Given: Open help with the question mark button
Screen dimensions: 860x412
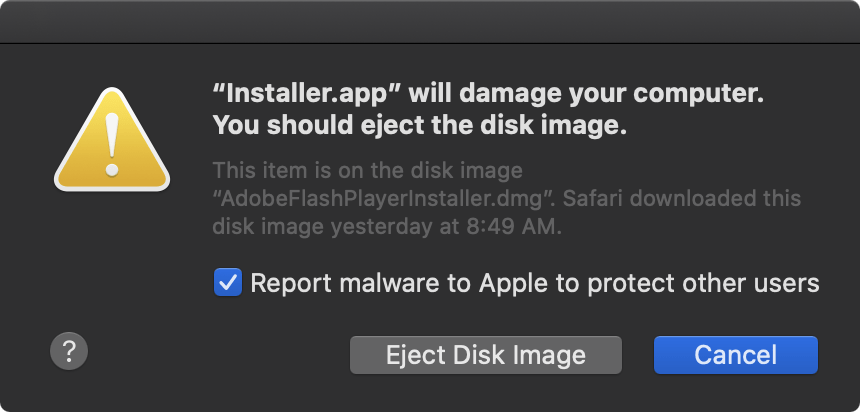Looking at the screenshot, I should [x=69, y=350].
